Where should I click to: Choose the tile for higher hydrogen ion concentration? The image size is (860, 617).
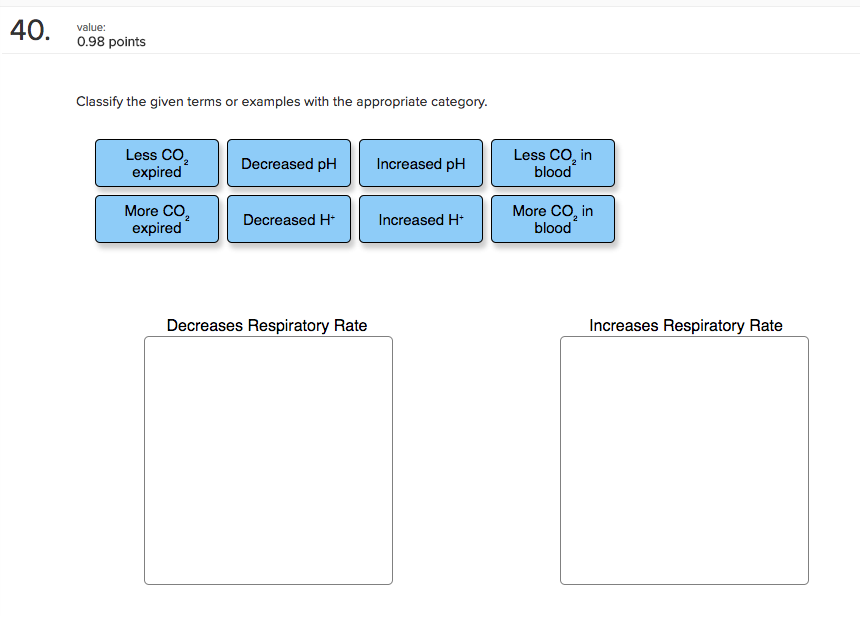pos(421,219)
